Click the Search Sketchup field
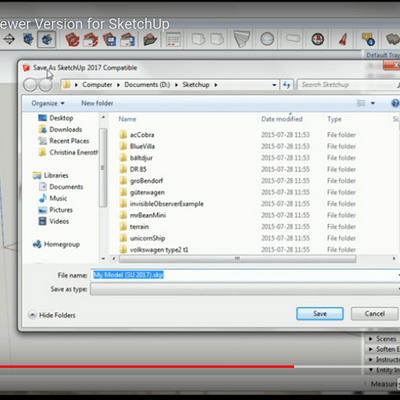 348,85
